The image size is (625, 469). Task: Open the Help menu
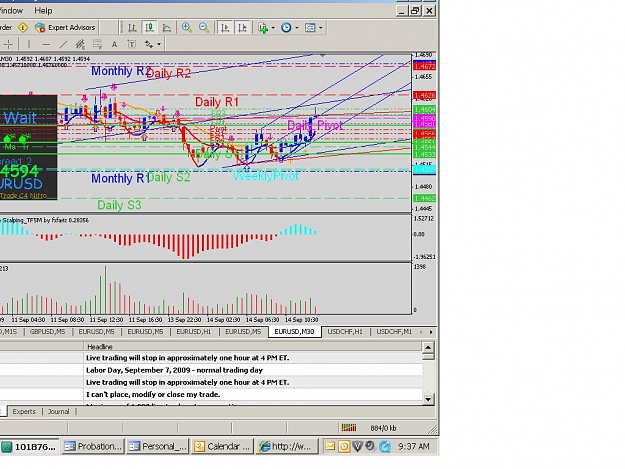(43, 10)
